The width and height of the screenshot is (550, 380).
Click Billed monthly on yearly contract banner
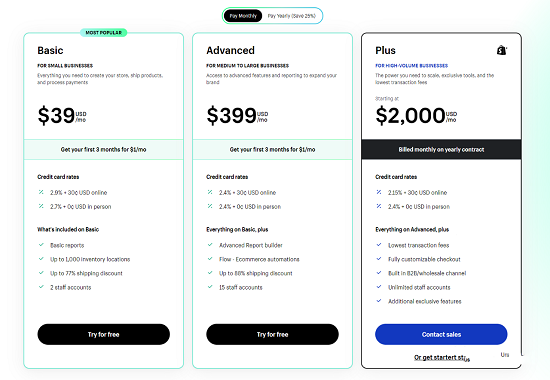pyautogui.click(x=441, y=149)
